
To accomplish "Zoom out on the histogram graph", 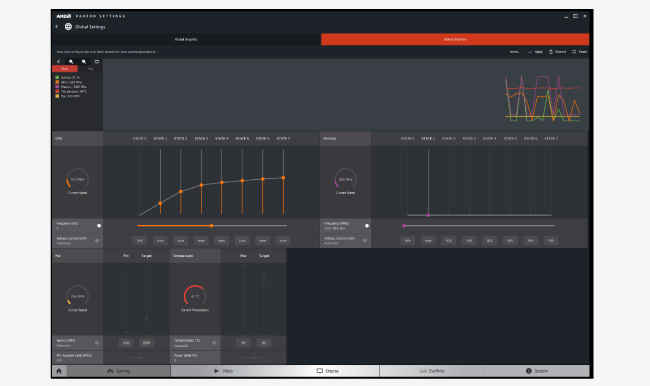I will pyautogui.click(x=84, y=61).
